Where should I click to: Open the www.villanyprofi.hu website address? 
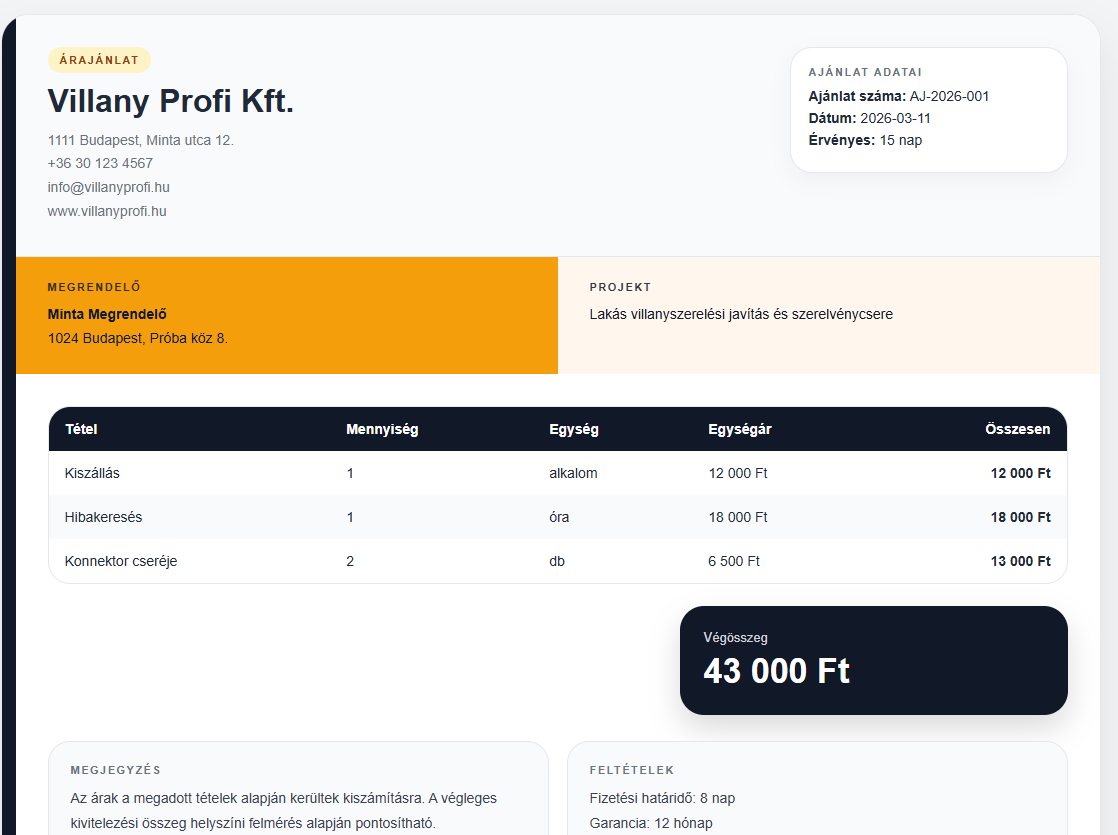click(x=107, y=211)
